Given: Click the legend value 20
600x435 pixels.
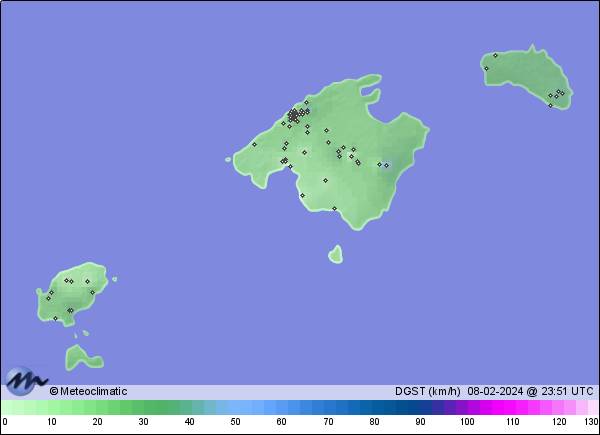Looking at the screenshot, I should [x=97, y=422].
